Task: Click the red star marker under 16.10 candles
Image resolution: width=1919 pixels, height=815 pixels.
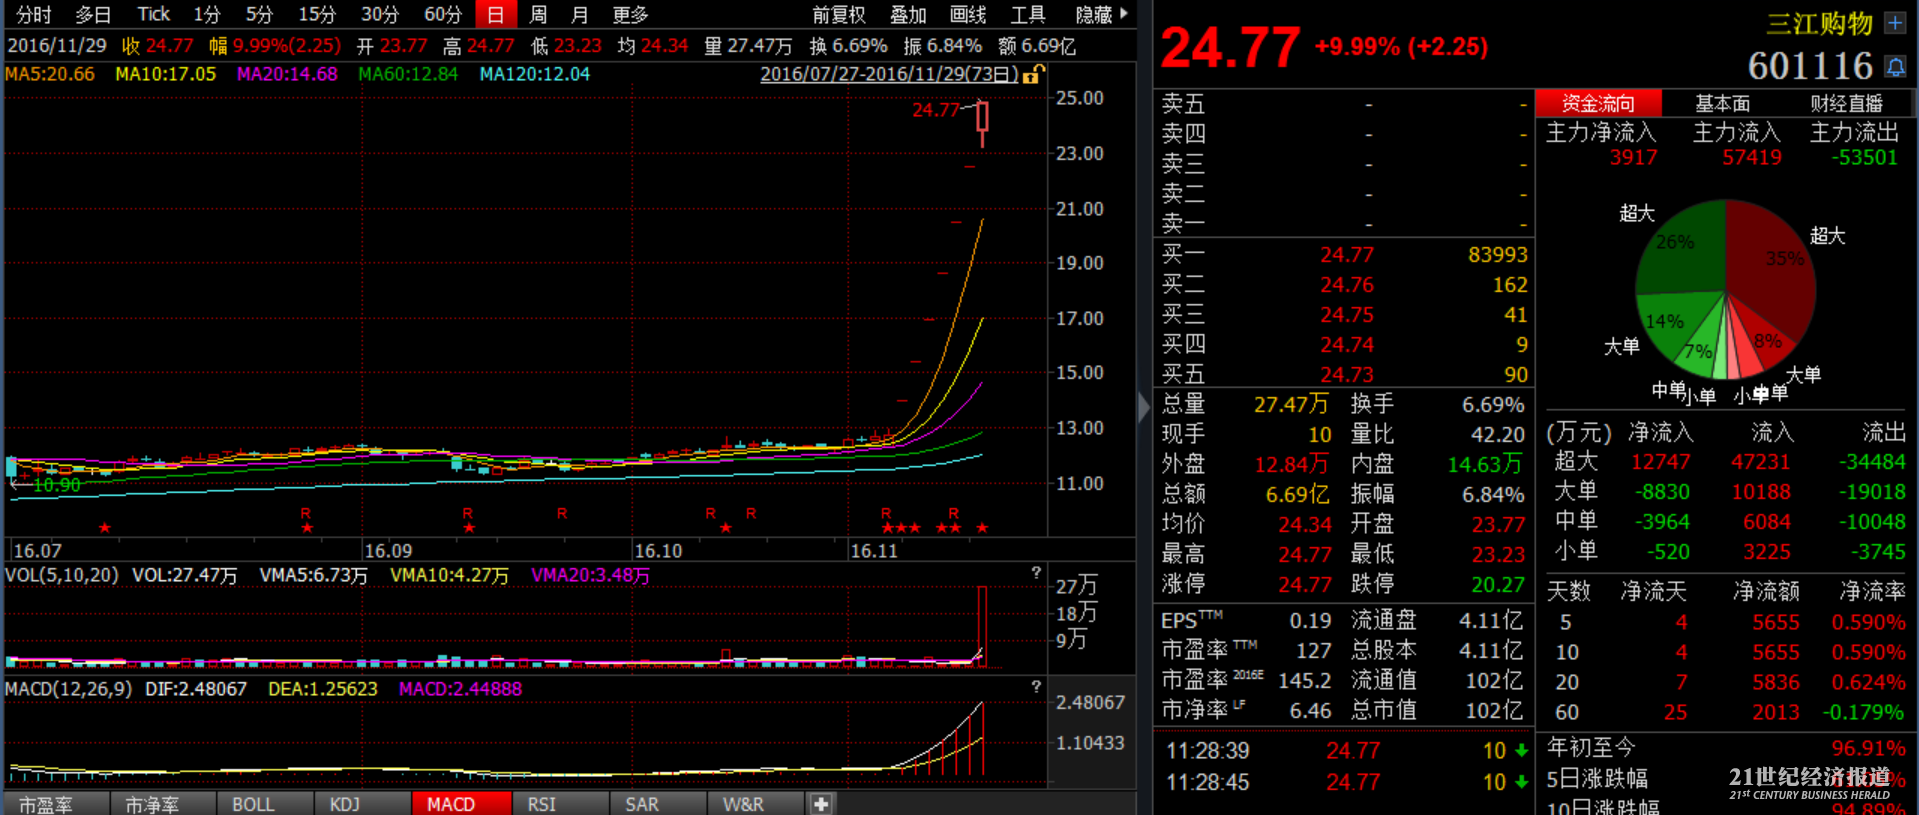Action: point(726,528)
